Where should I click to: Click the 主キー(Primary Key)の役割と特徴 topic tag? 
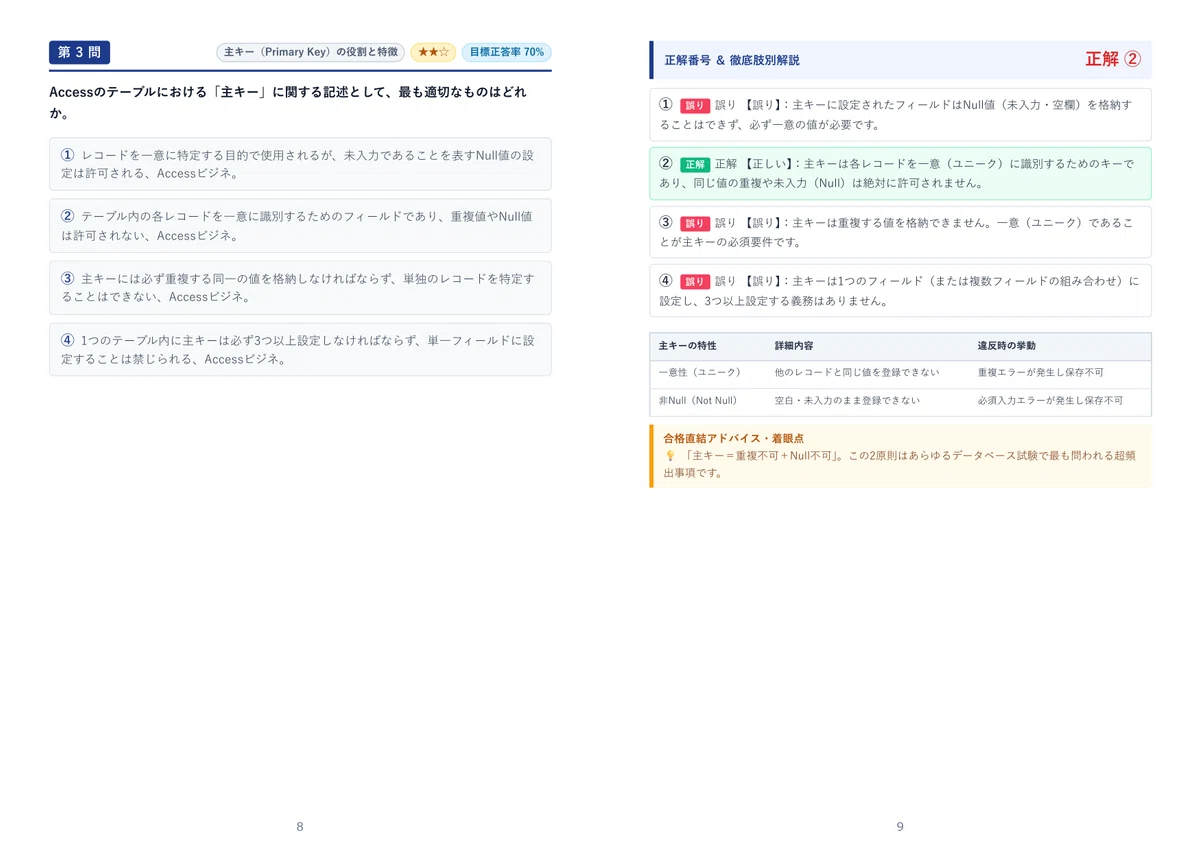point(310,52)
